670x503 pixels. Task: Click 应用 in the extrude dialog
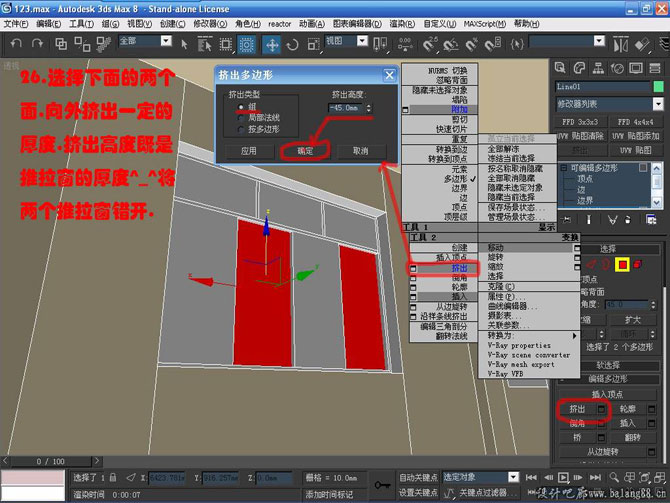click(249, 151)
